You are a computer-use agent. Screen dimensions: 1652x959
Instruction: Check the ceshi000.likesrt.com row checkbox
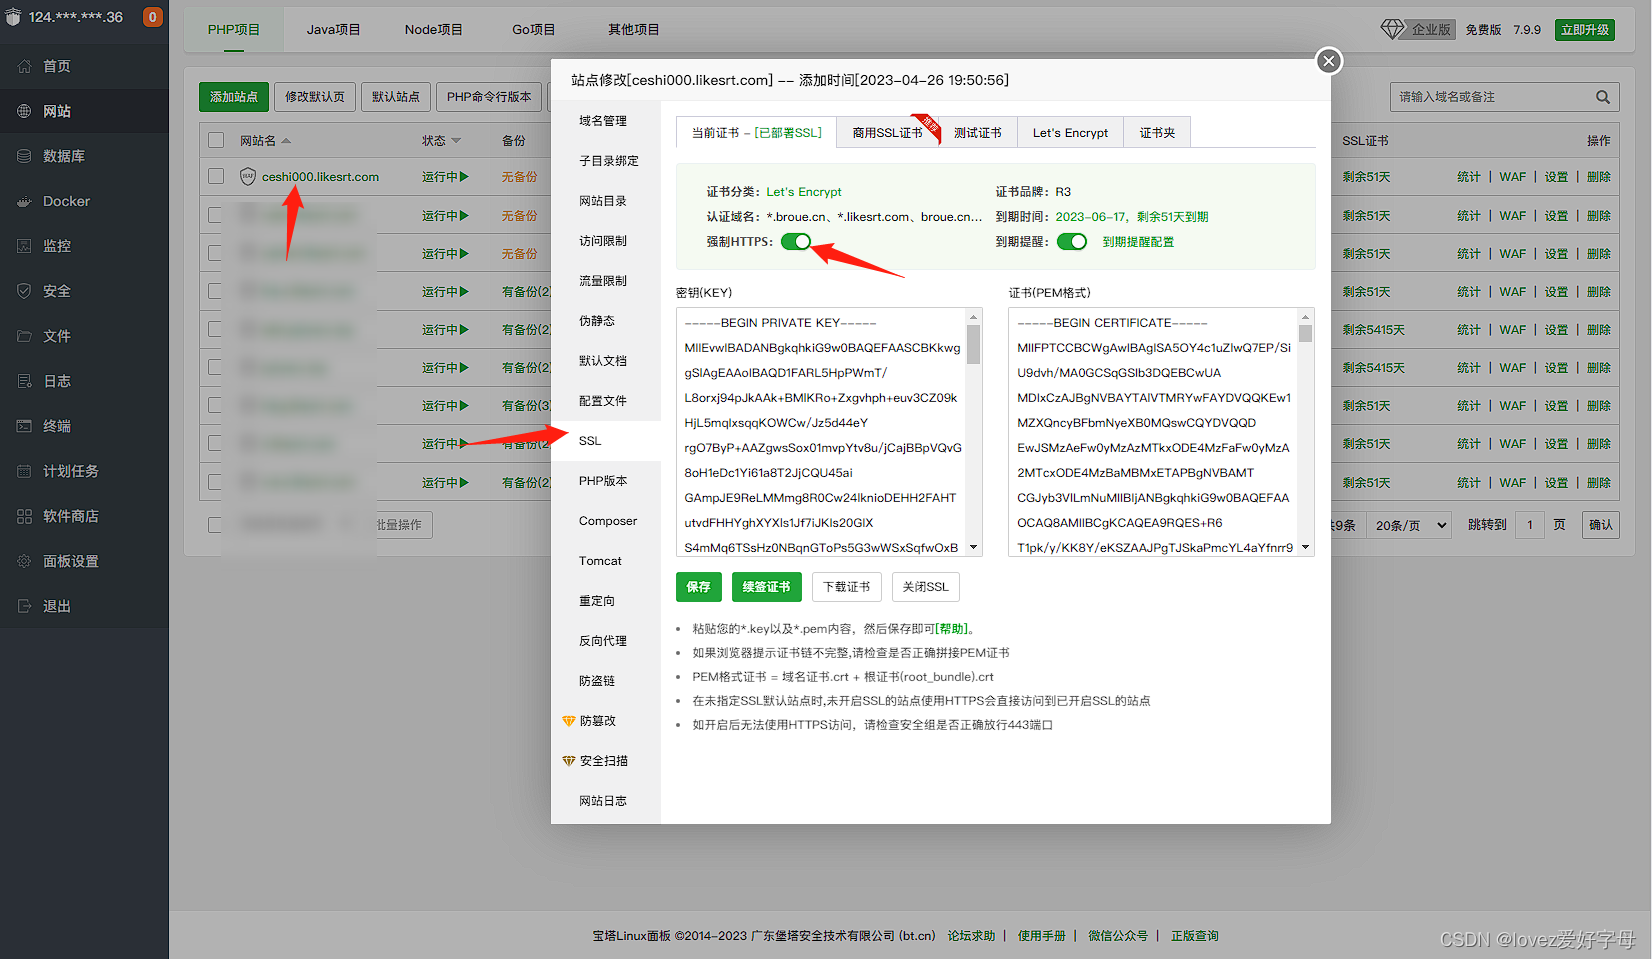click(x=216, y=176)
